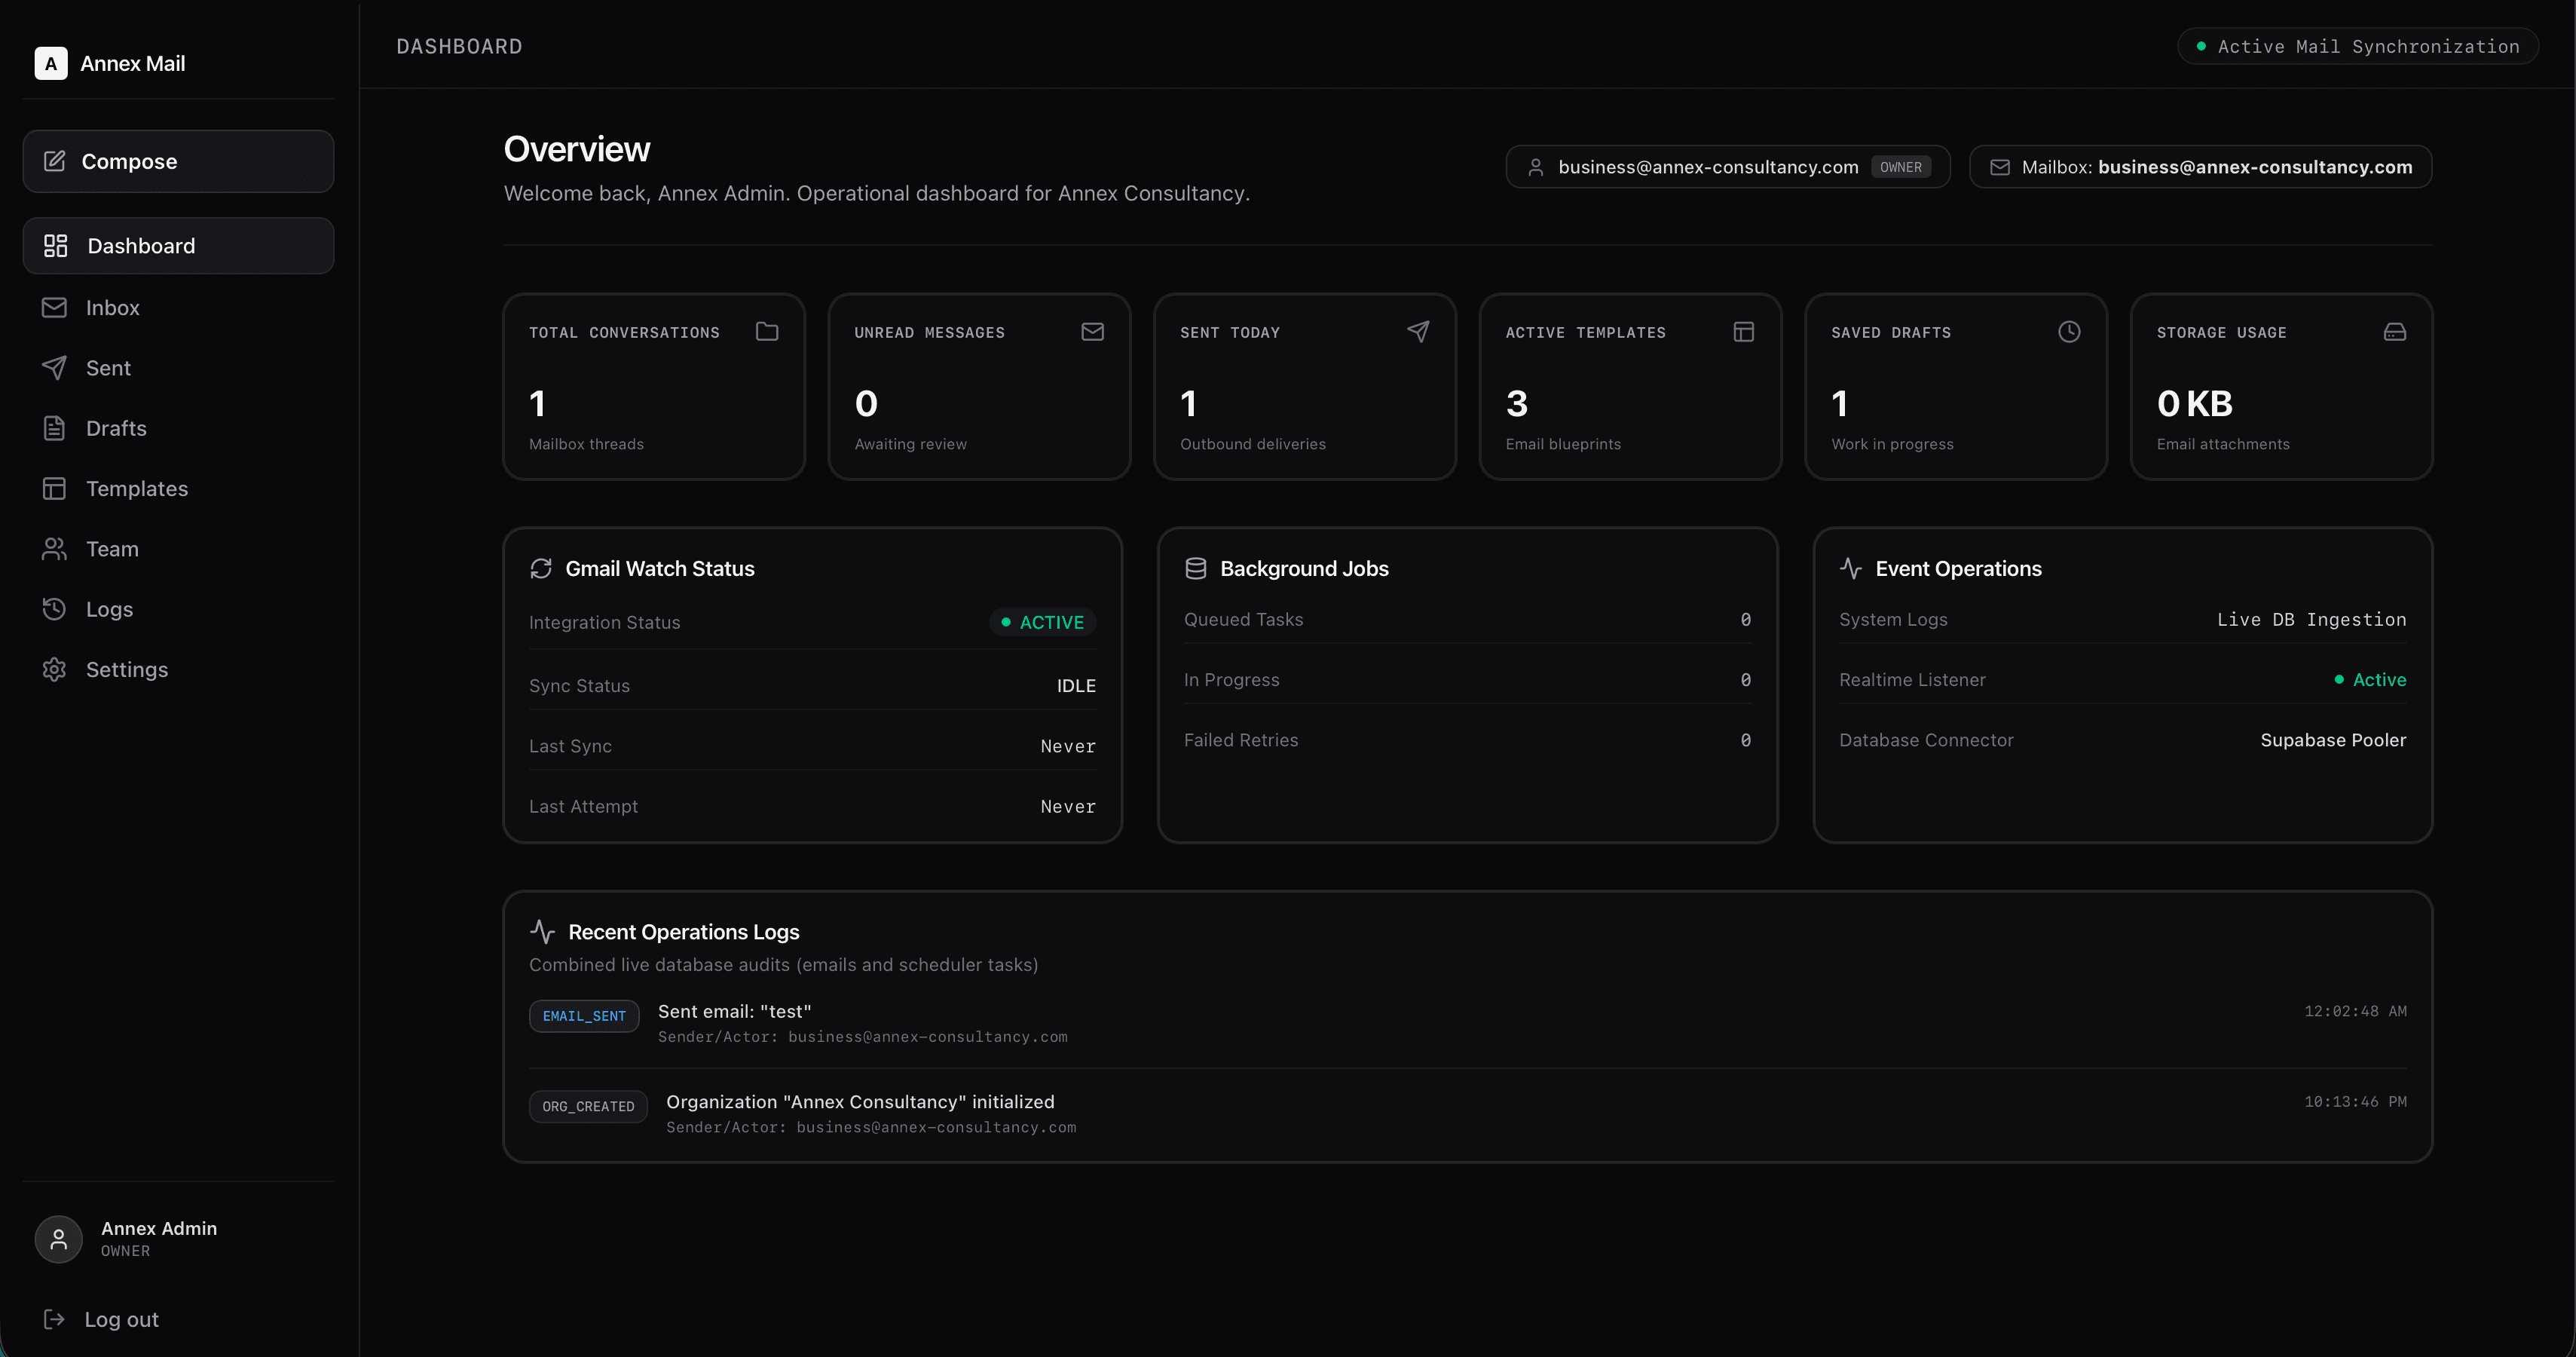The image size is (2576, 1357).
Task: Click the Inbox envelope icon
Action: tap(54, 307)
